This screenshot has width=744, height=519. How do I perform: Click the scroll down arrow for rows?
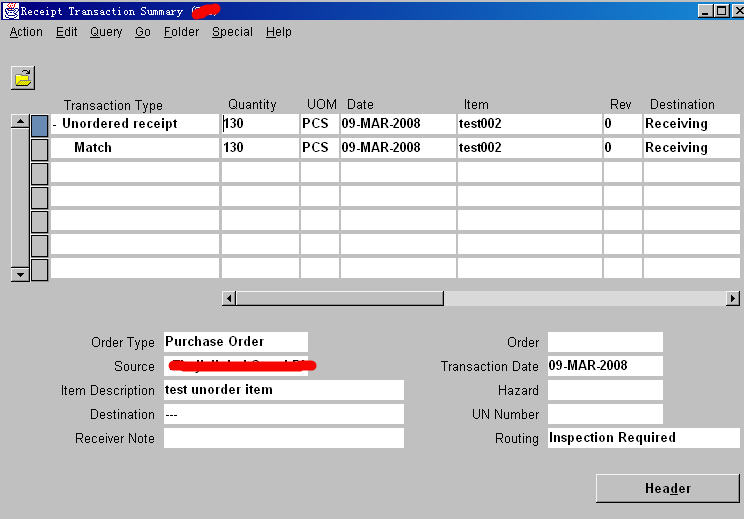[20, 274]
